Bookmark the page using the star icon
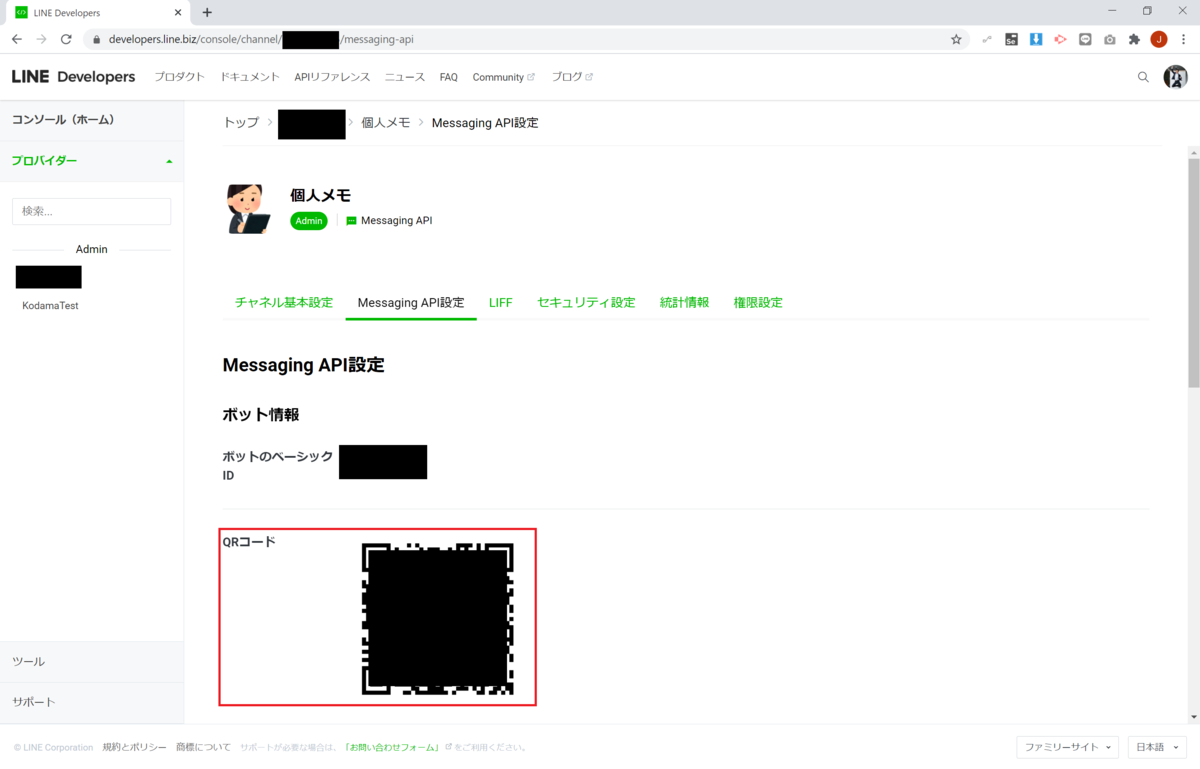Image resolution: width=1200 pixels, height=769 pixels. click(956, 39)
